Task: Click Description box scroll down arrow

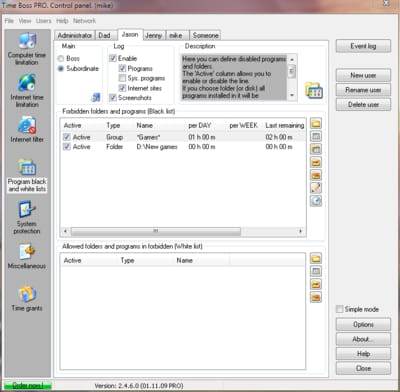Action: pos(292,95)
